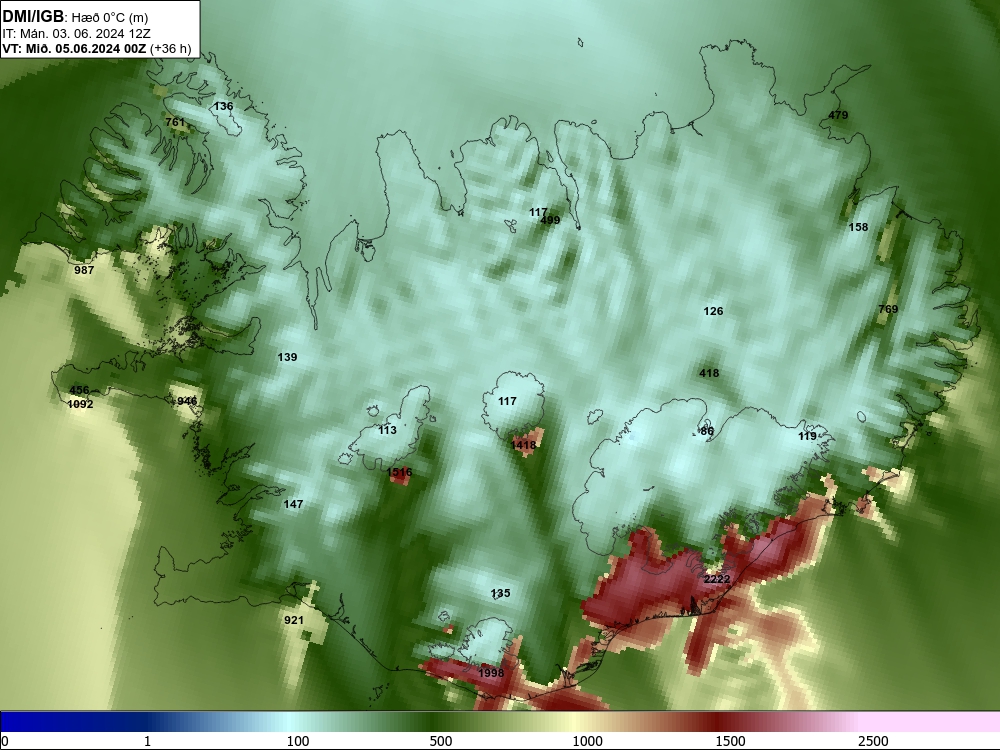Select the 1092 value label
Image resolution: width=1000 pixels, height=750 pixels.
80,404
